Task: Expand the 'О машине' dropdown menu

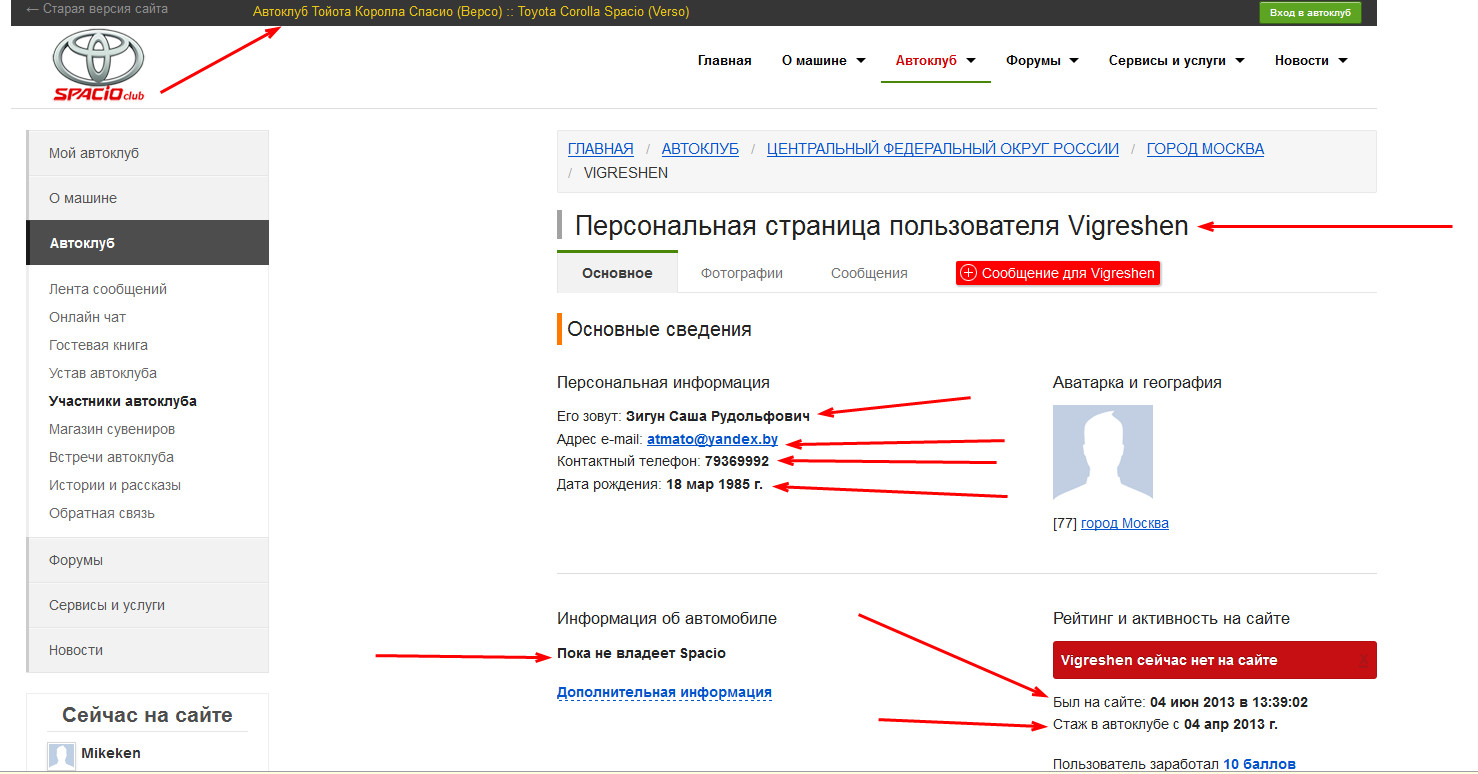Action: click(823, 61)
